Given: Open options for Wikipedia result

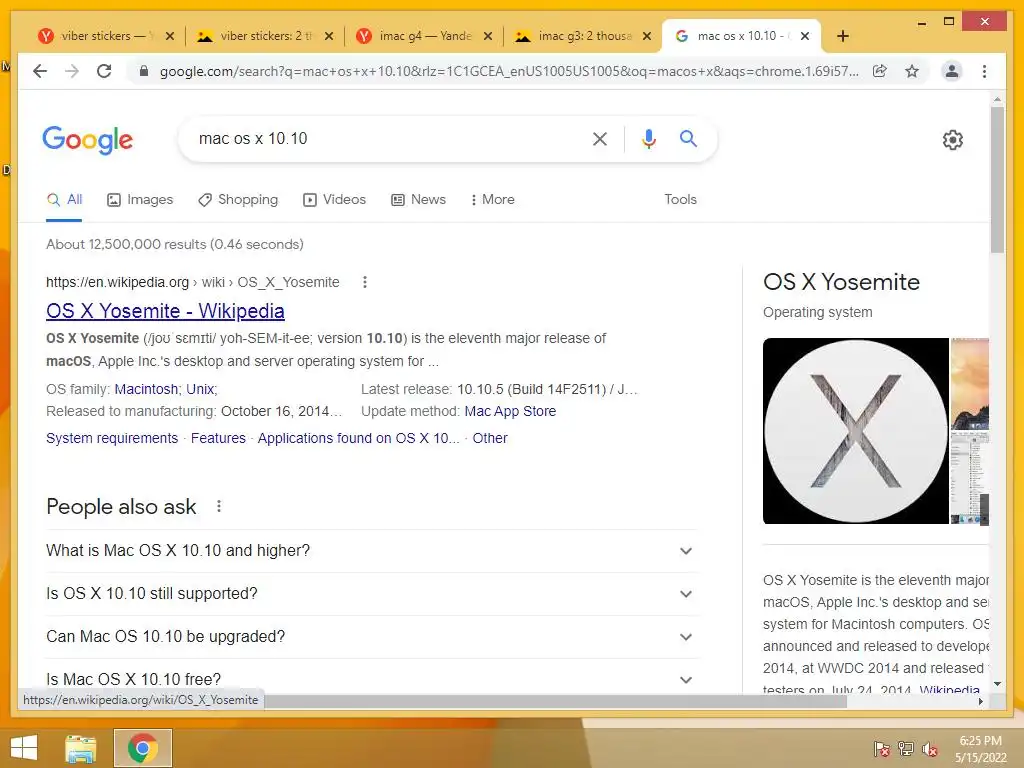Looking at the screenshot, I should point(364,282).
